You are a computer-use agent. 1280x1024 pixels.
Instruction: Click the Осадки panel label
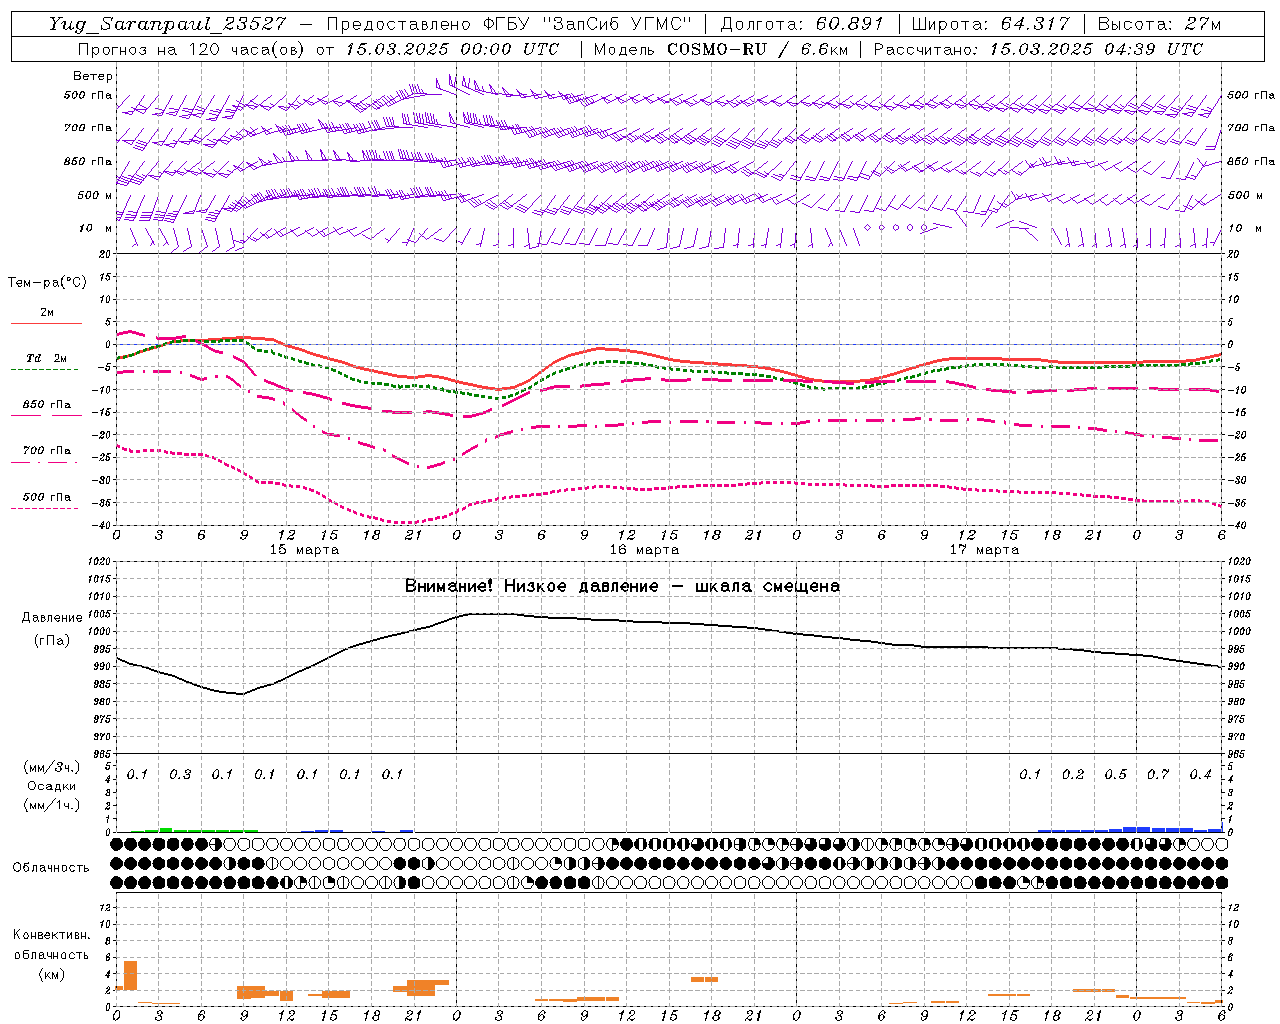point(52,786)
